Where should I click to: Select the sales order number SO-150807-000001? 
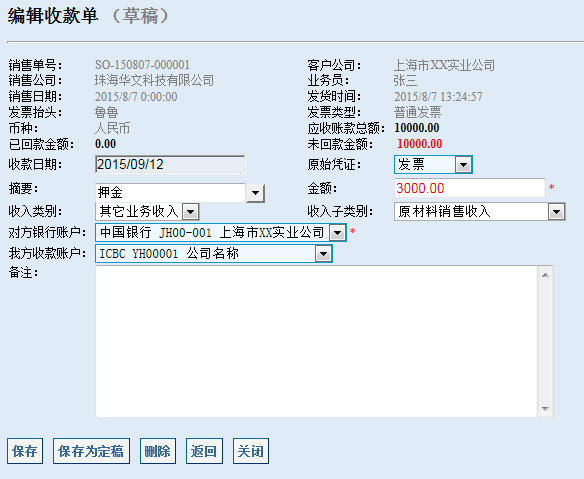[142, 65]
